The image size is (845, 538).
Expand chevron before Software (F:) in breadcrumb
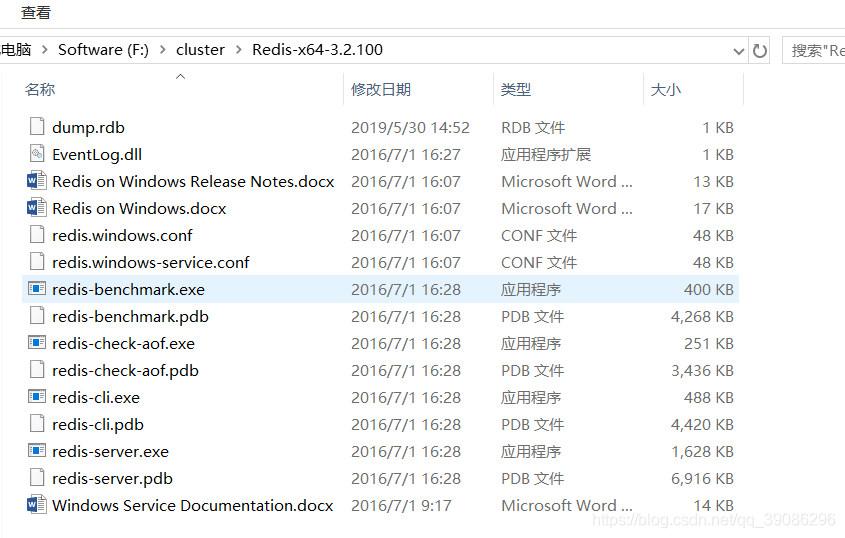click(45, 50)
